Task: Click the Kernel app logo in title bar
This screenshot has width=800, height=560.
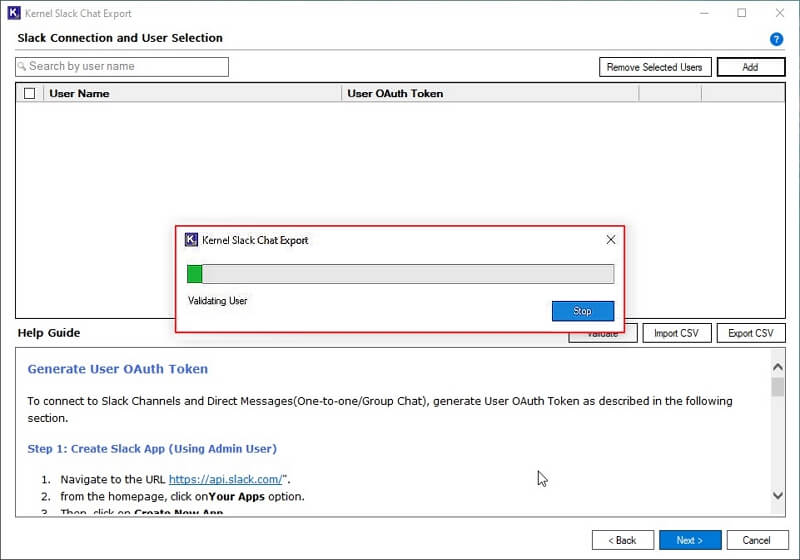Action: 14,13
